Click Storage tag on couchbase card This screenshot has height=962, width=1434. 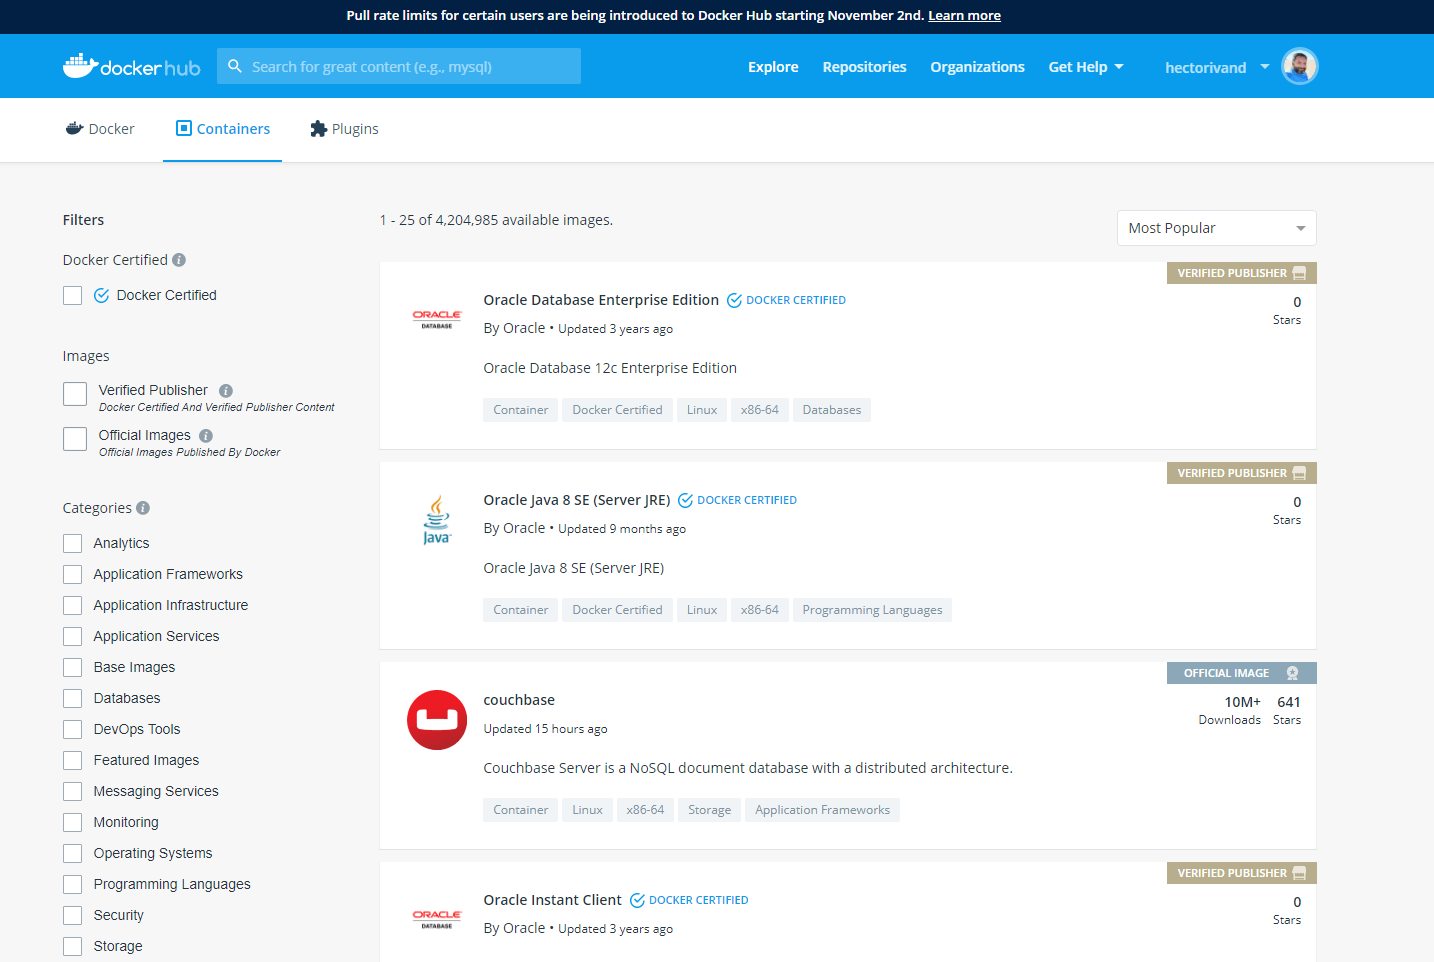pos(709,810)
